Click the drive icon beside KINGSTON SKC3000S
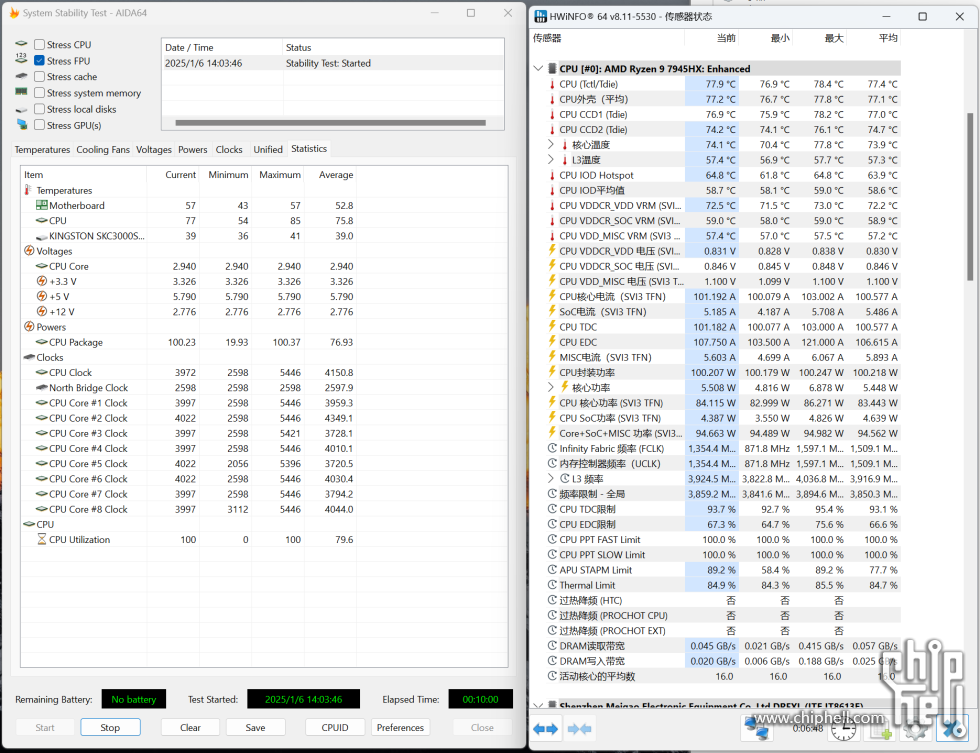980x753 pixels. (42, 236)
